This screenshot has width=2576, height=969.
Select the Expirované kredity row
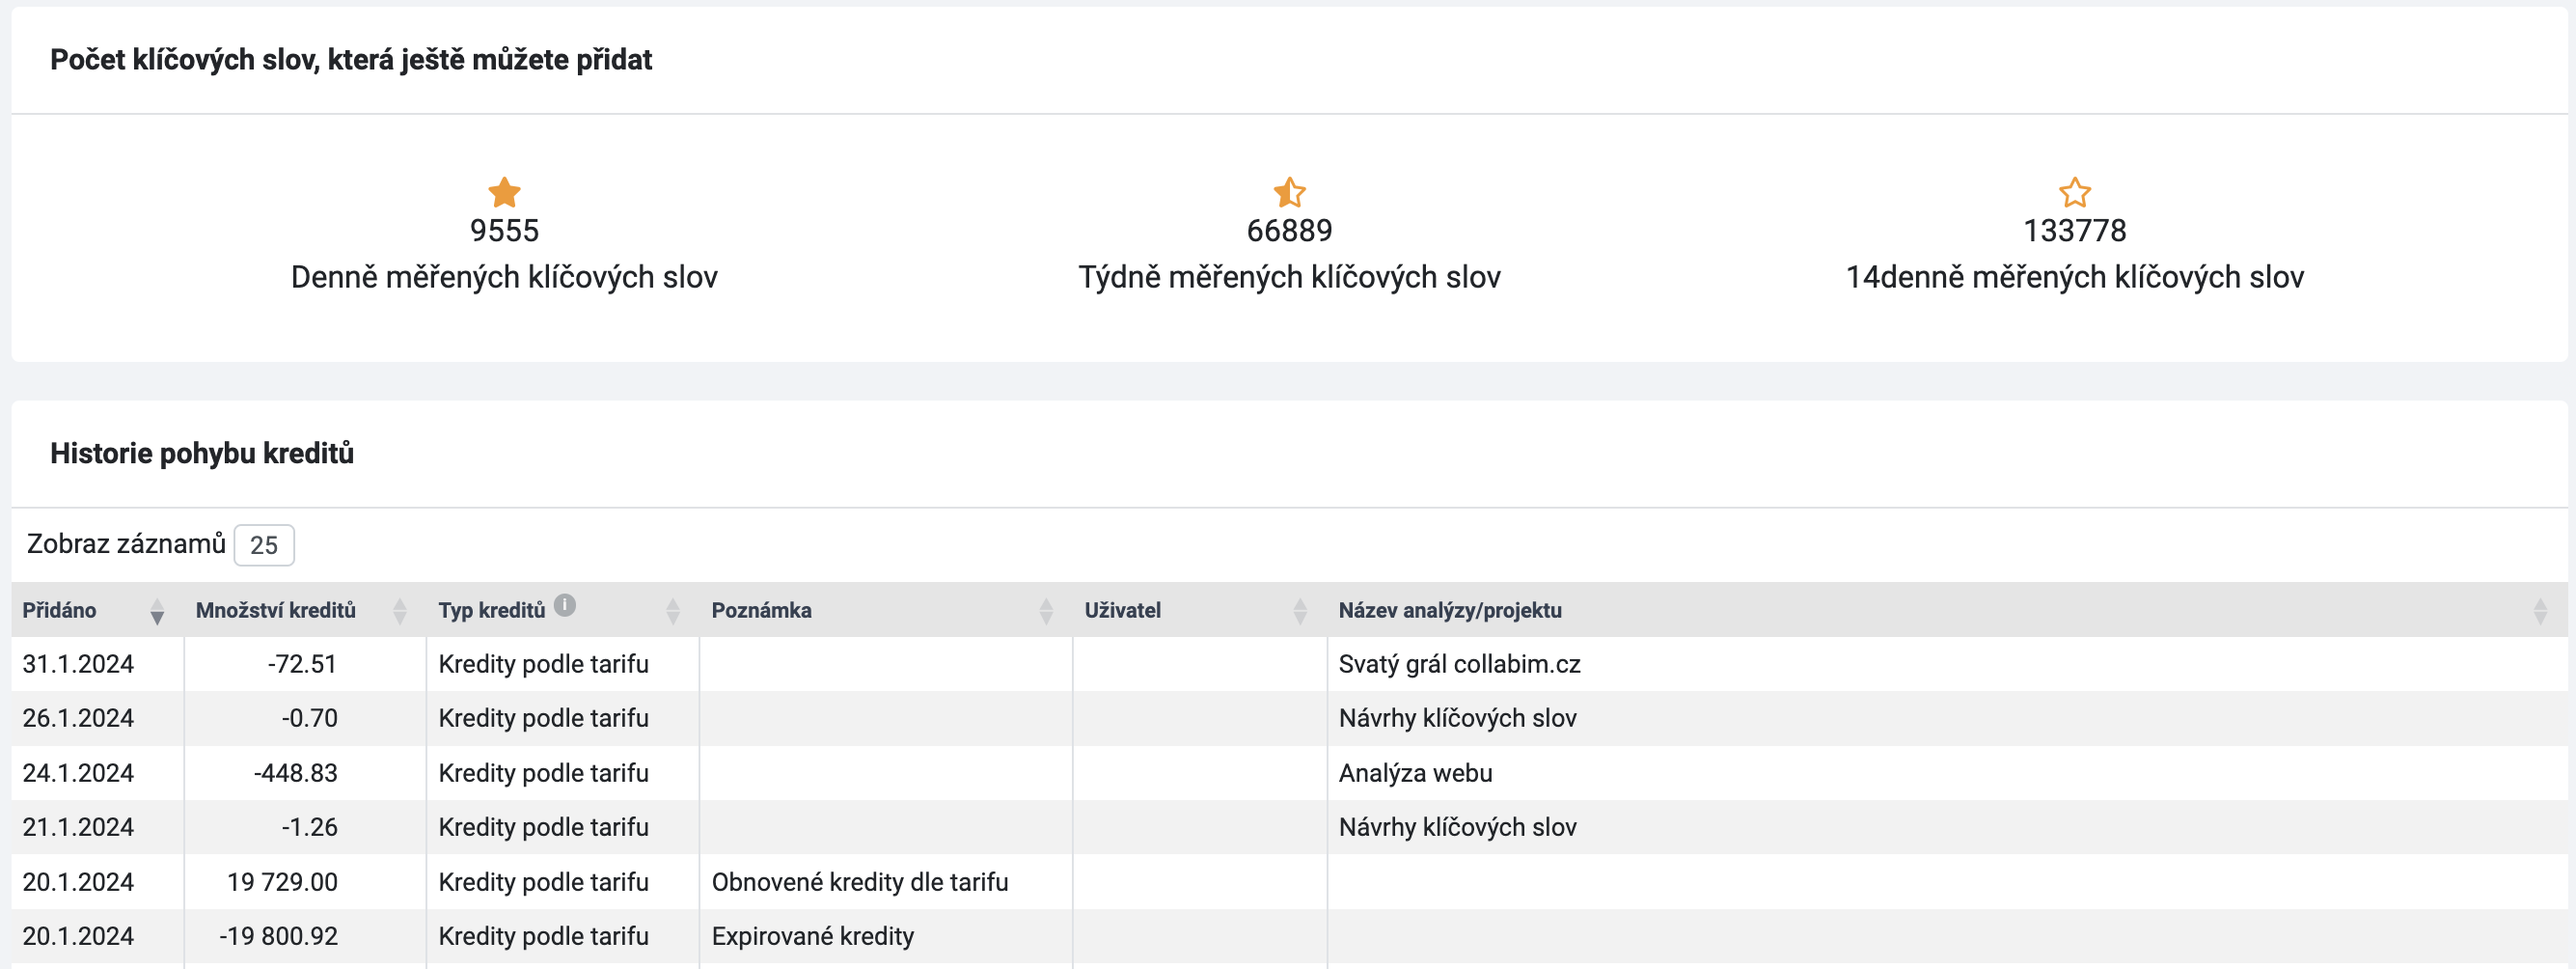[1288, 936]
